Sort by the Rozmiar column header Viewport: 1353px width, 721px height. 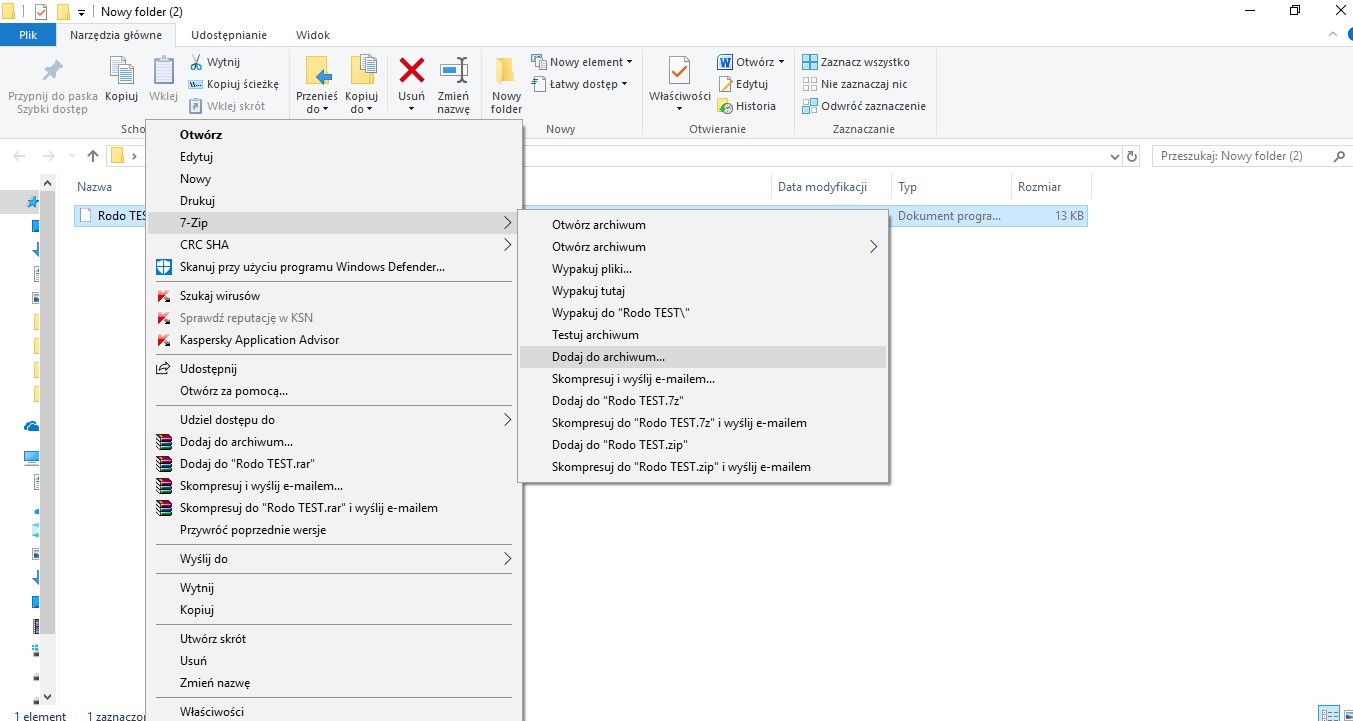(x=1039, y=187)
